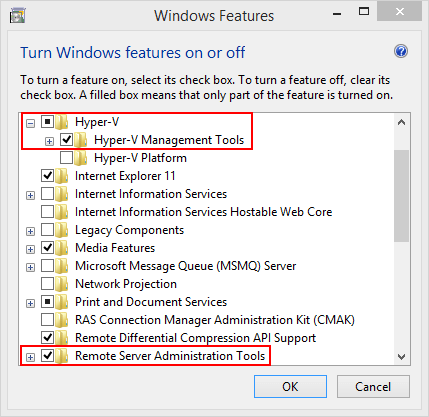Viewport: 429px width, 417px height.
Task: Expand Remote Server Administration Tools node
Action: 30,357
